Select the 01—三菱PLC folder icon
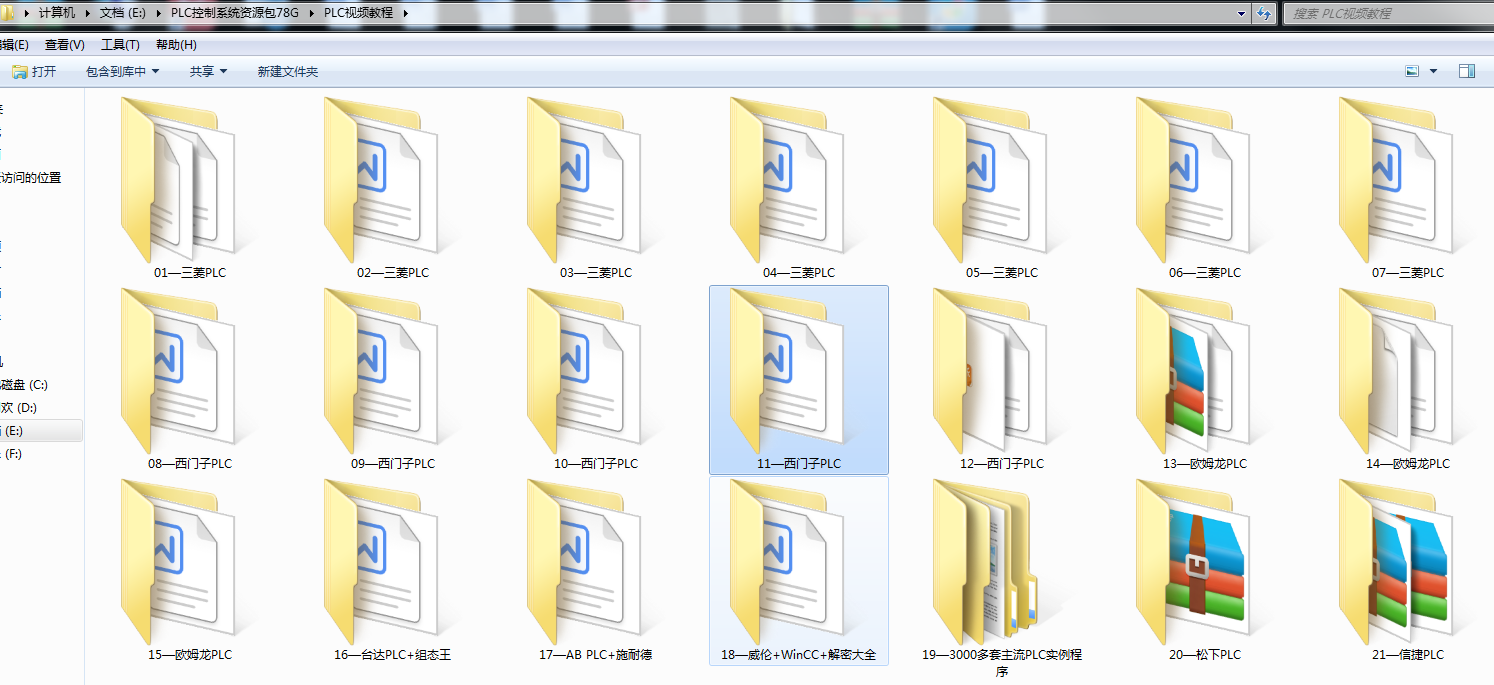1494x685 pixels. [178, 178]
